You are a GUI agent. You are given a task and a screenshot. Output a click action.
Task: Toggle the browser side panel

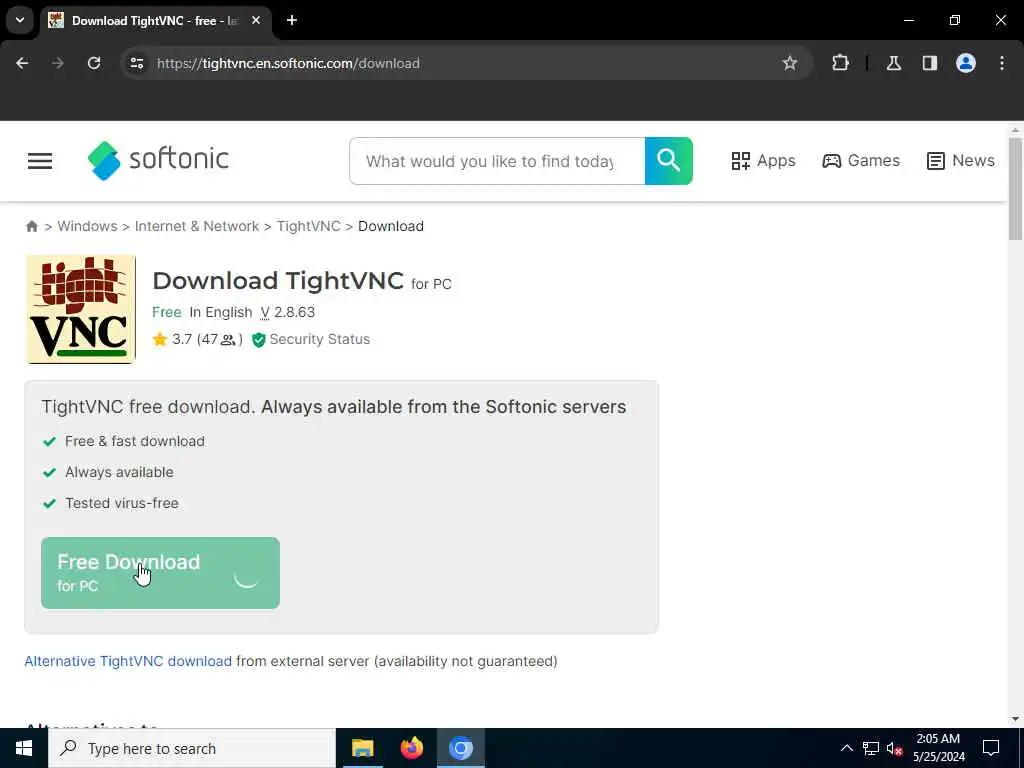click(x=930, y=63)
